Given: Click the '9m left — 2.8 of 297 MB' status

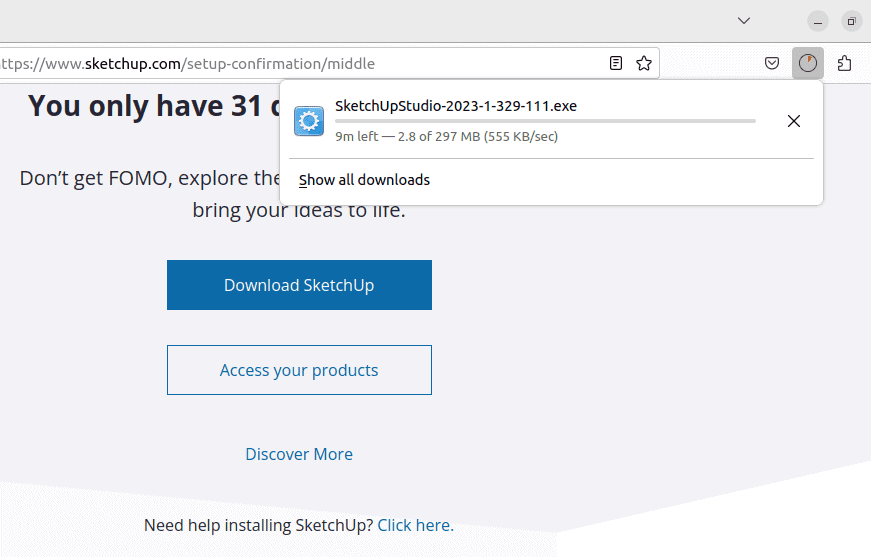Looking at the screenshot, I should tap(447, 137).
